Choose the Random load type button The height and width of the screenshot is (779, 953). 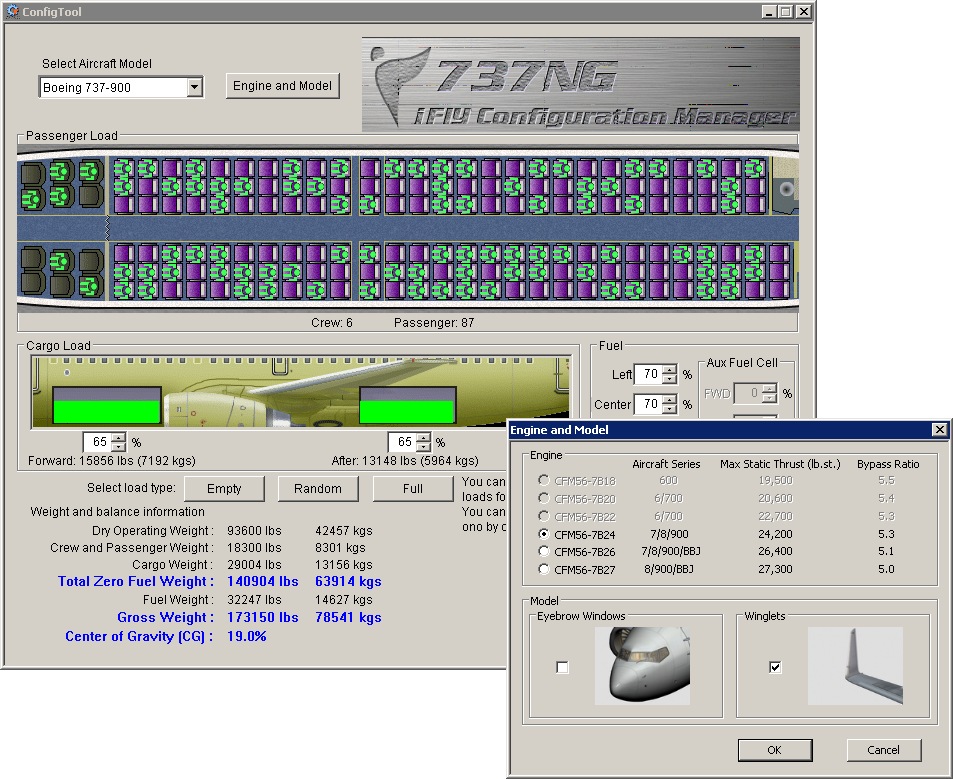(318, 489)
